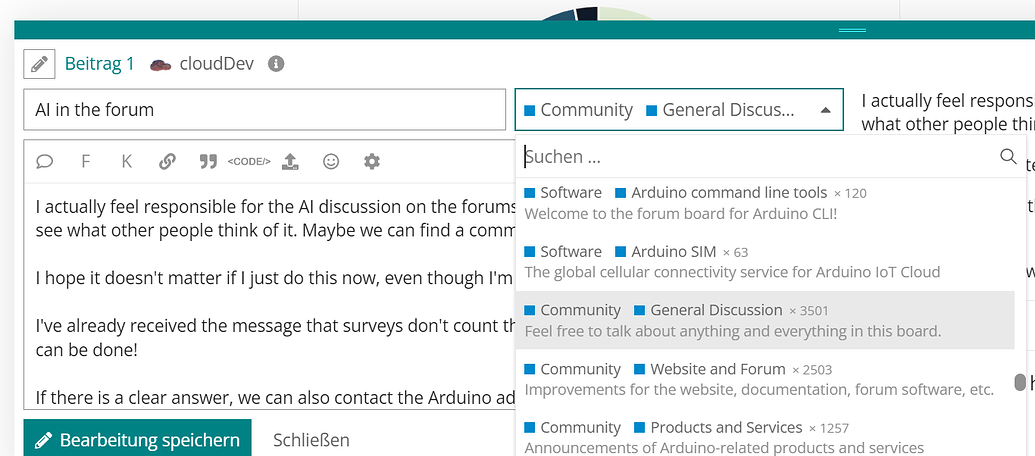The height and width of the screenshot is (456, 1035).
Task: Open the upload attachment tool
Action: coord(290,161)
